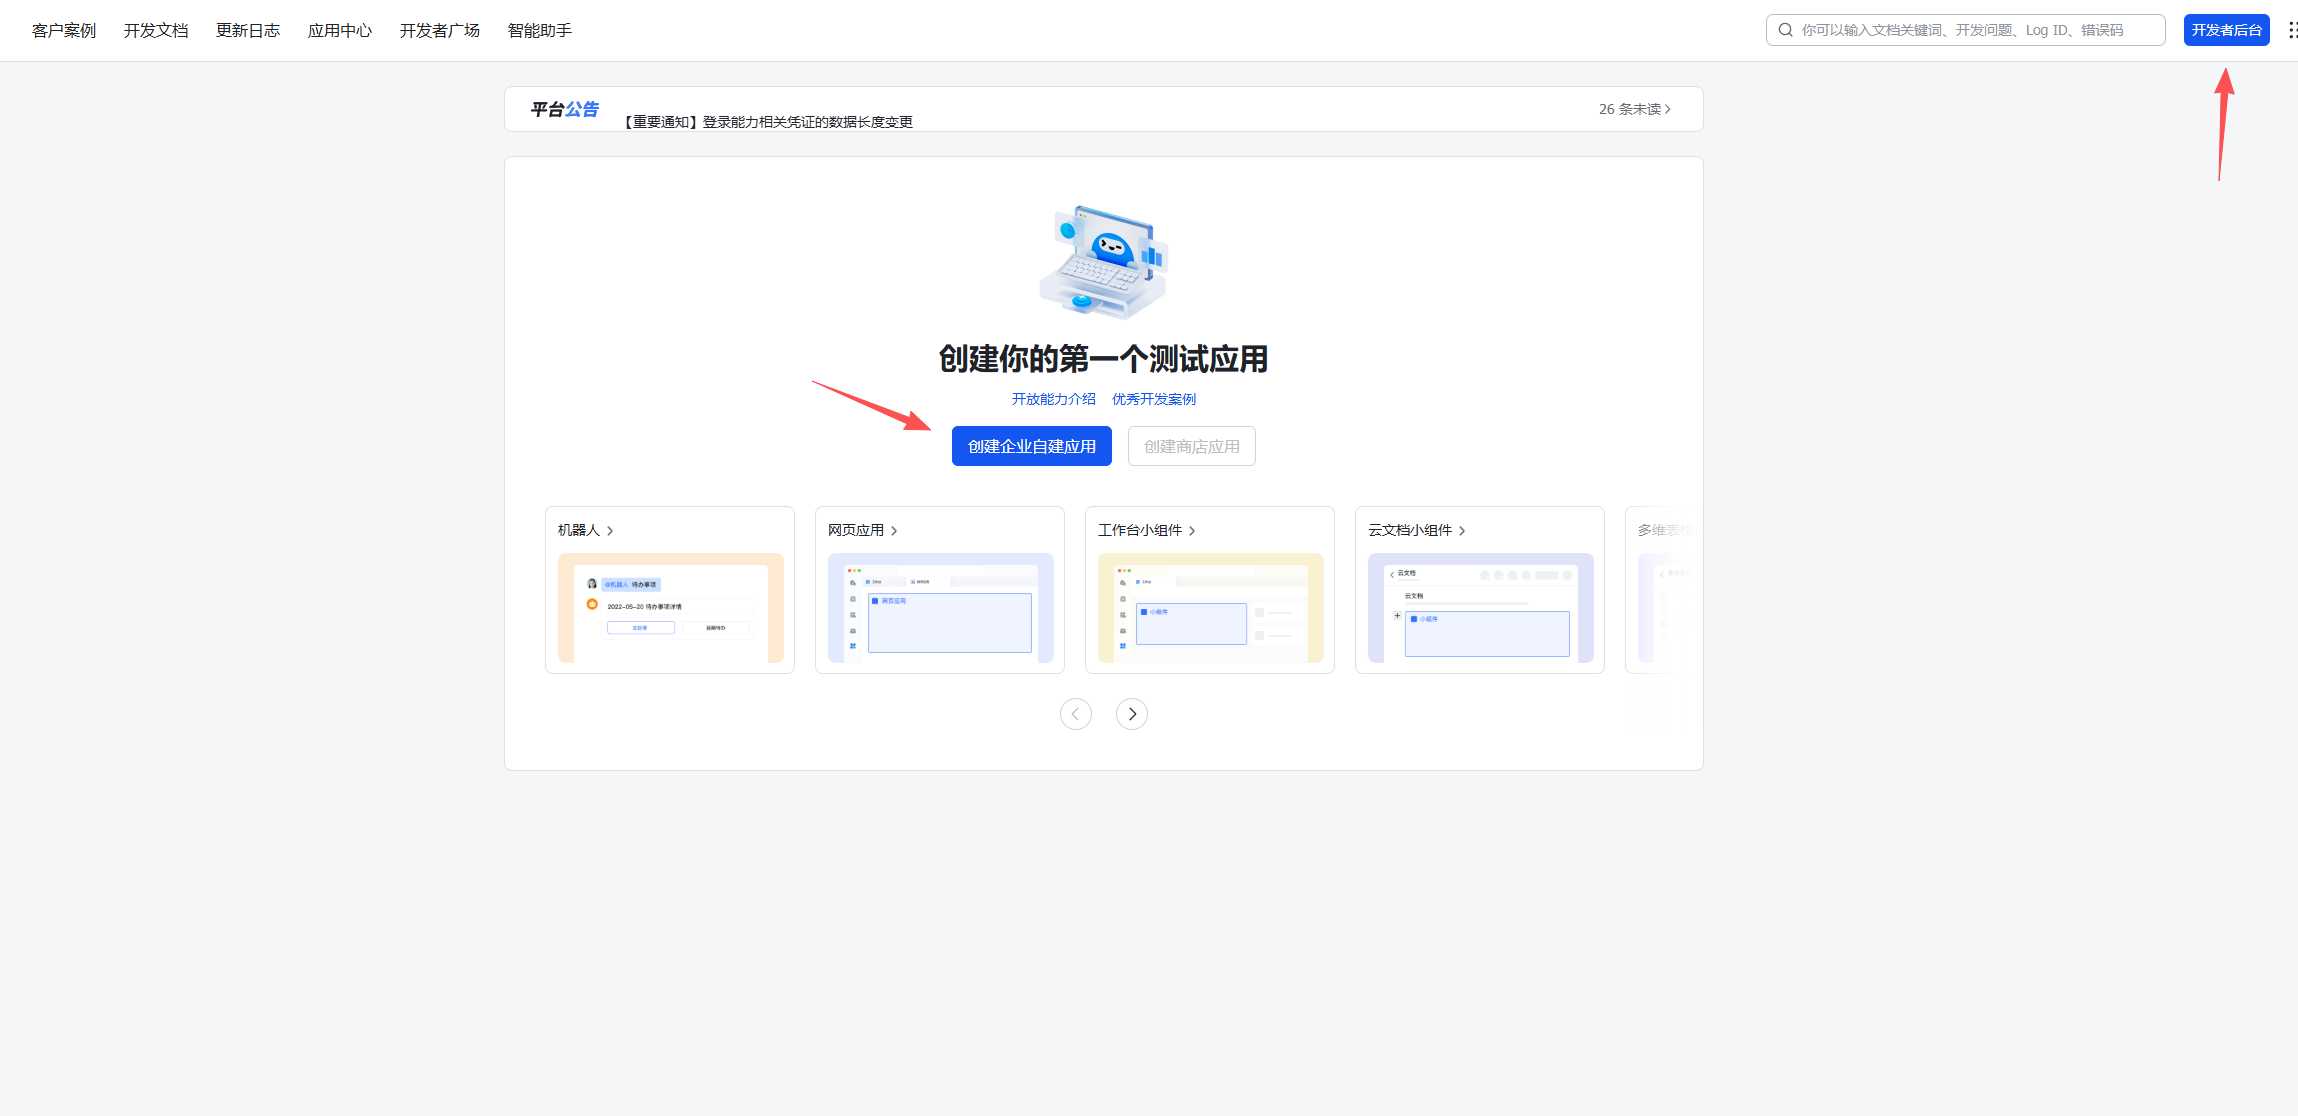Open the 开放能力介绍 link
The height and width of the screenshot is (1116, 2298).
click(1052, 398)
